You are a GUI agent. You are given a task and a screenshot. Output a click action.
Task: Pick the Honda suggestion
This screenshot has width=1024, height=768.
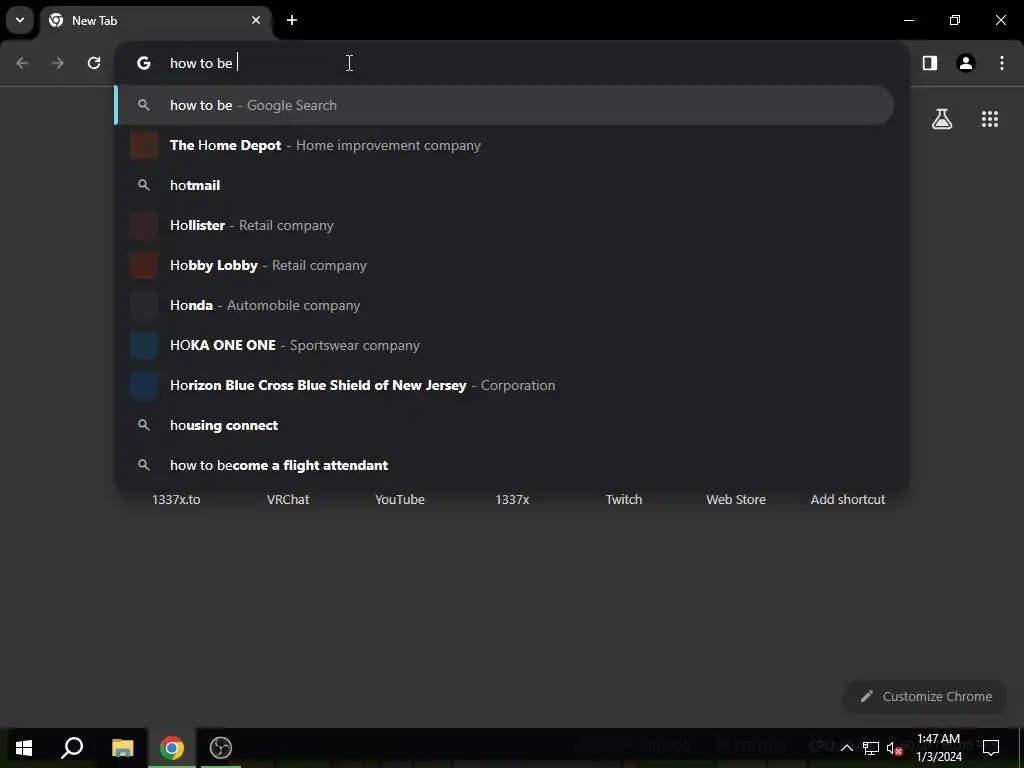click(x=504, y=305)
